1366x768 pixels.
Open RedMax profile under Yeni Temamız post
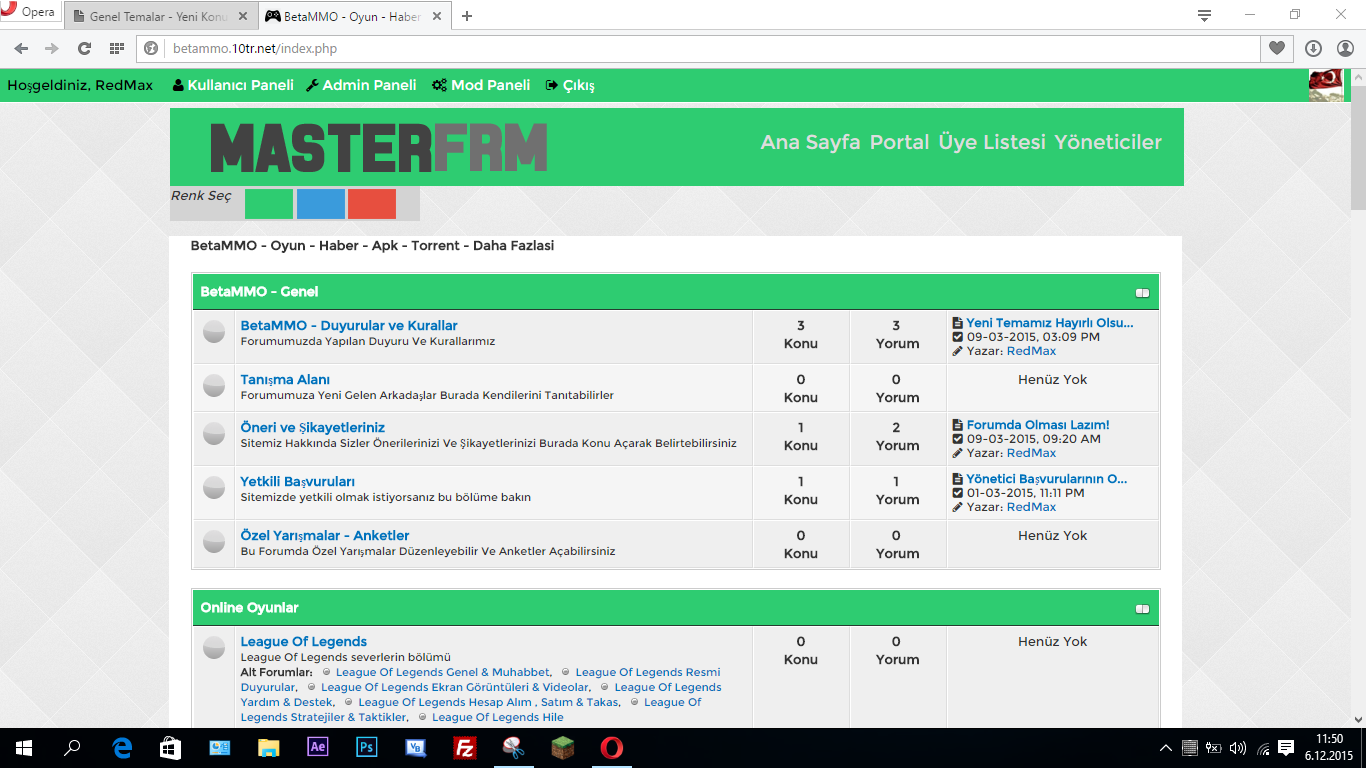click(1031, 351)
